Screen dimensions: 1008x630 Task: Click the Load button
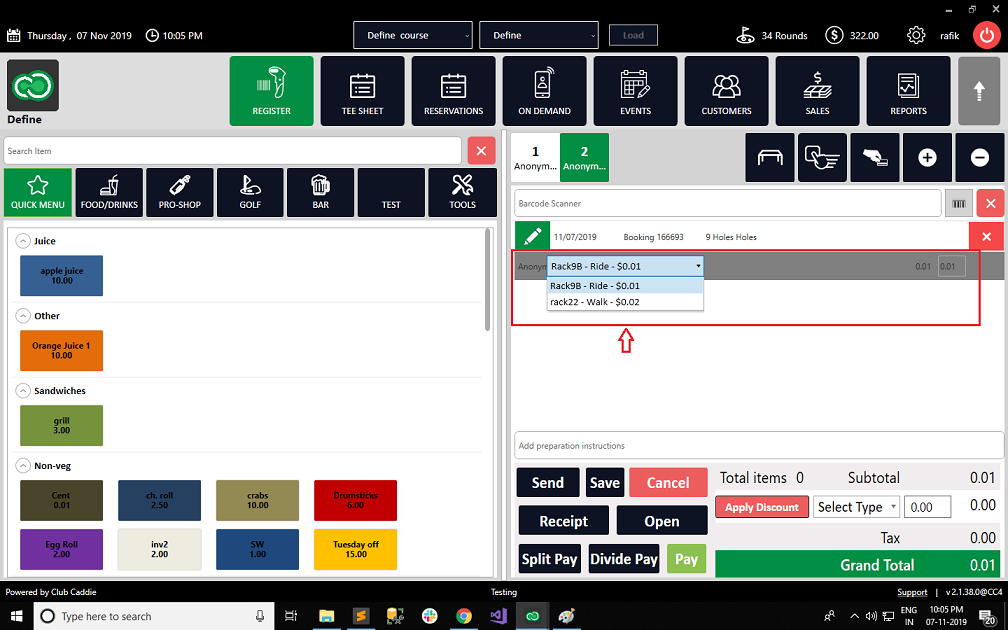coord(633,34)
